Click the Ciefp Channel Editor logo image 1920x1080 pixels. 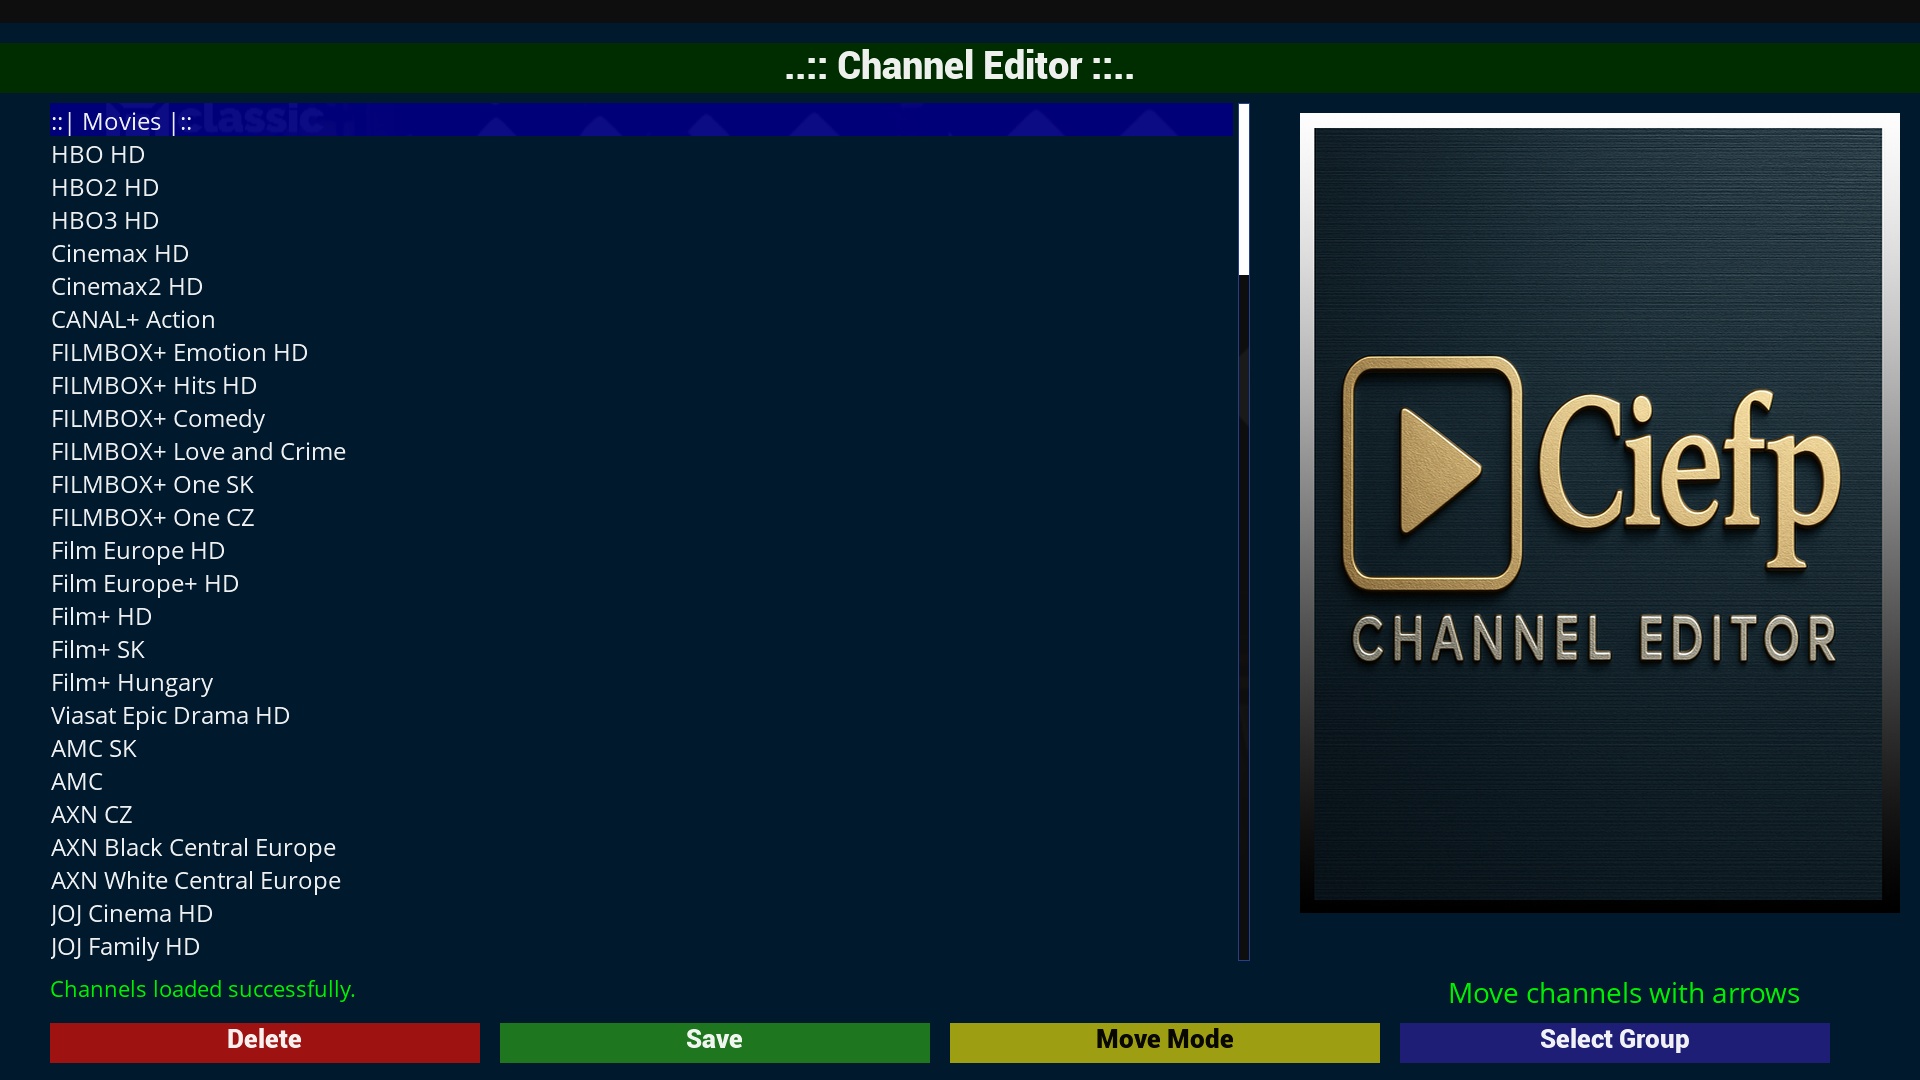click(1599, 512)
